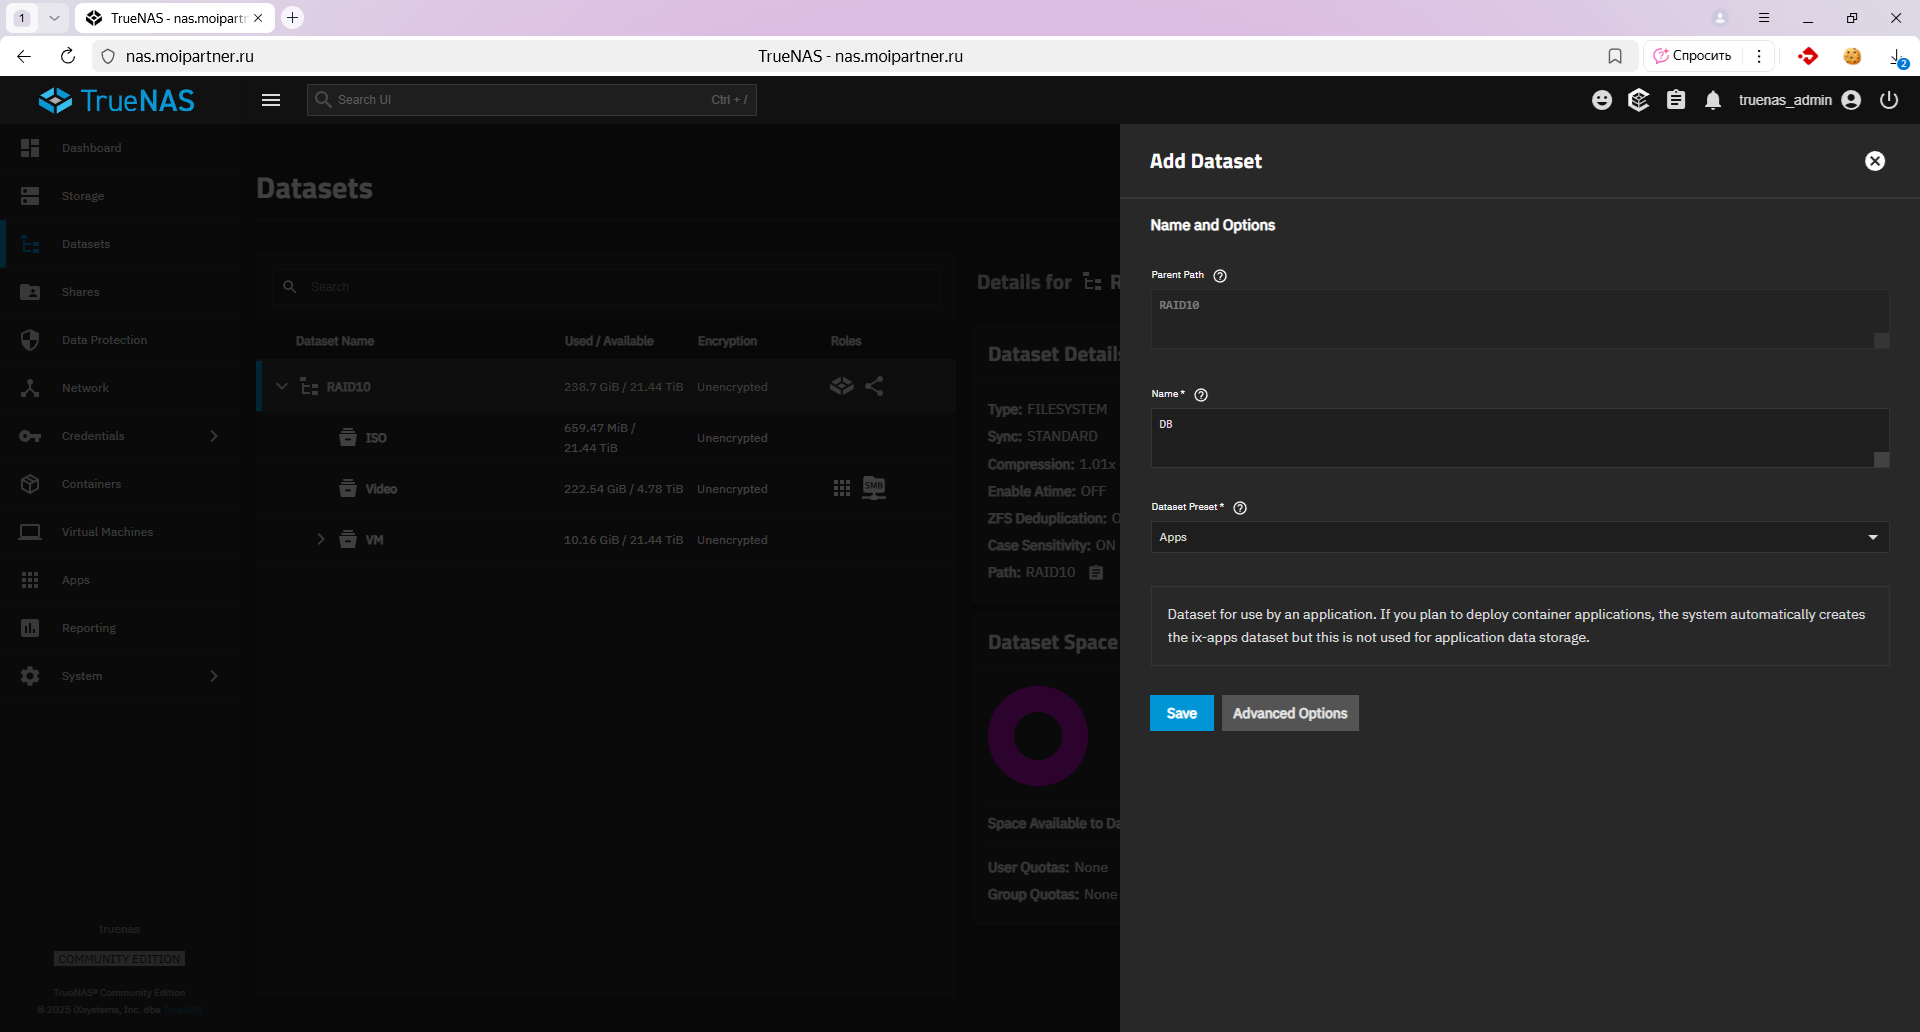Open the Dataset Preset dropdown
The height and width of the screenshot is (1032, 1920).
[x=1519, y=537]
